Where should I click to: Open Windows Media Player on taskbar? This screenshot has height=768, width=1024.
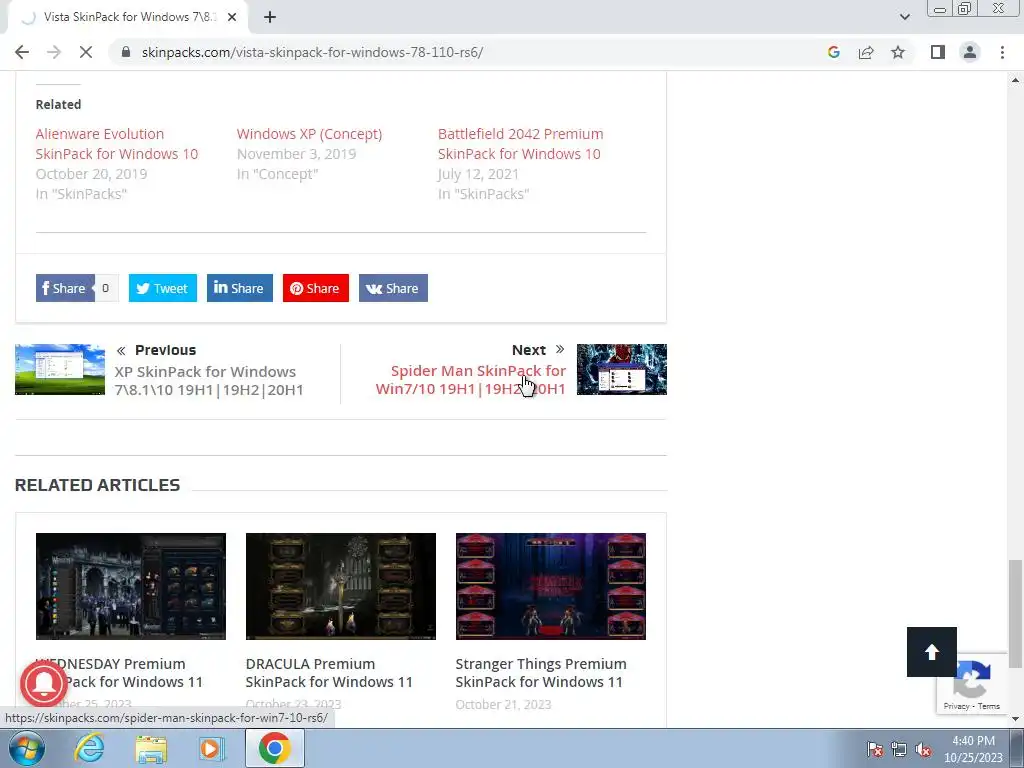[211, 748]
